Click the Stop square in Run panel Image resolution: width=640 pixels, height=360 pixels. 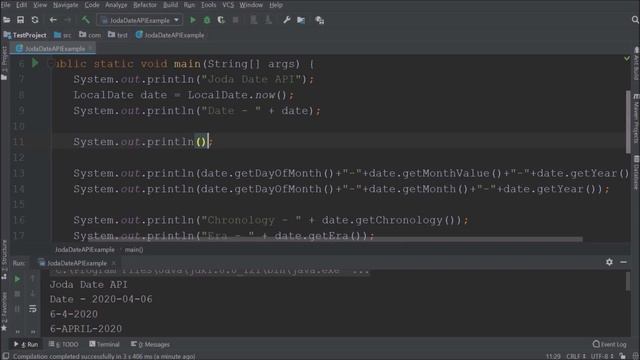17,293
